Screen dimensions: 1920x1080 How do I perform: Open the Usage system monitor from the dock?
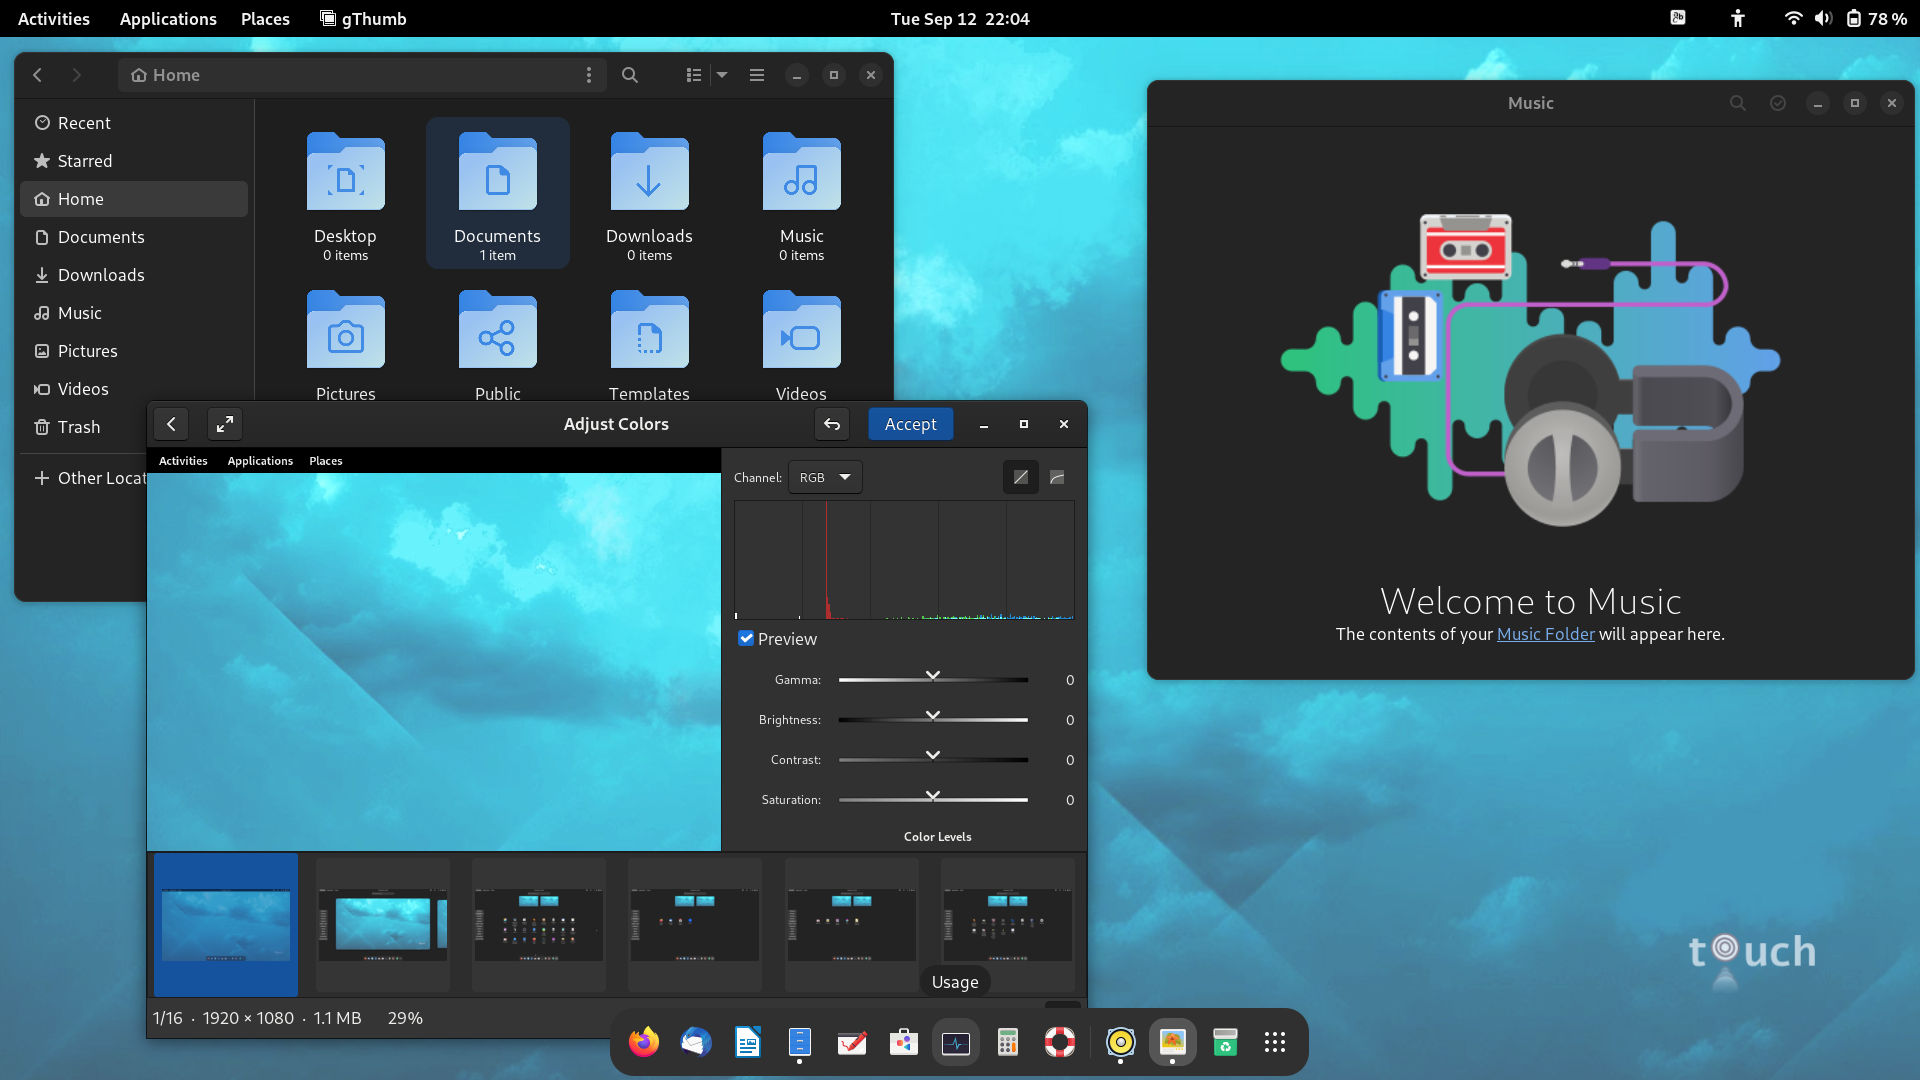[x=956, y=1042]
